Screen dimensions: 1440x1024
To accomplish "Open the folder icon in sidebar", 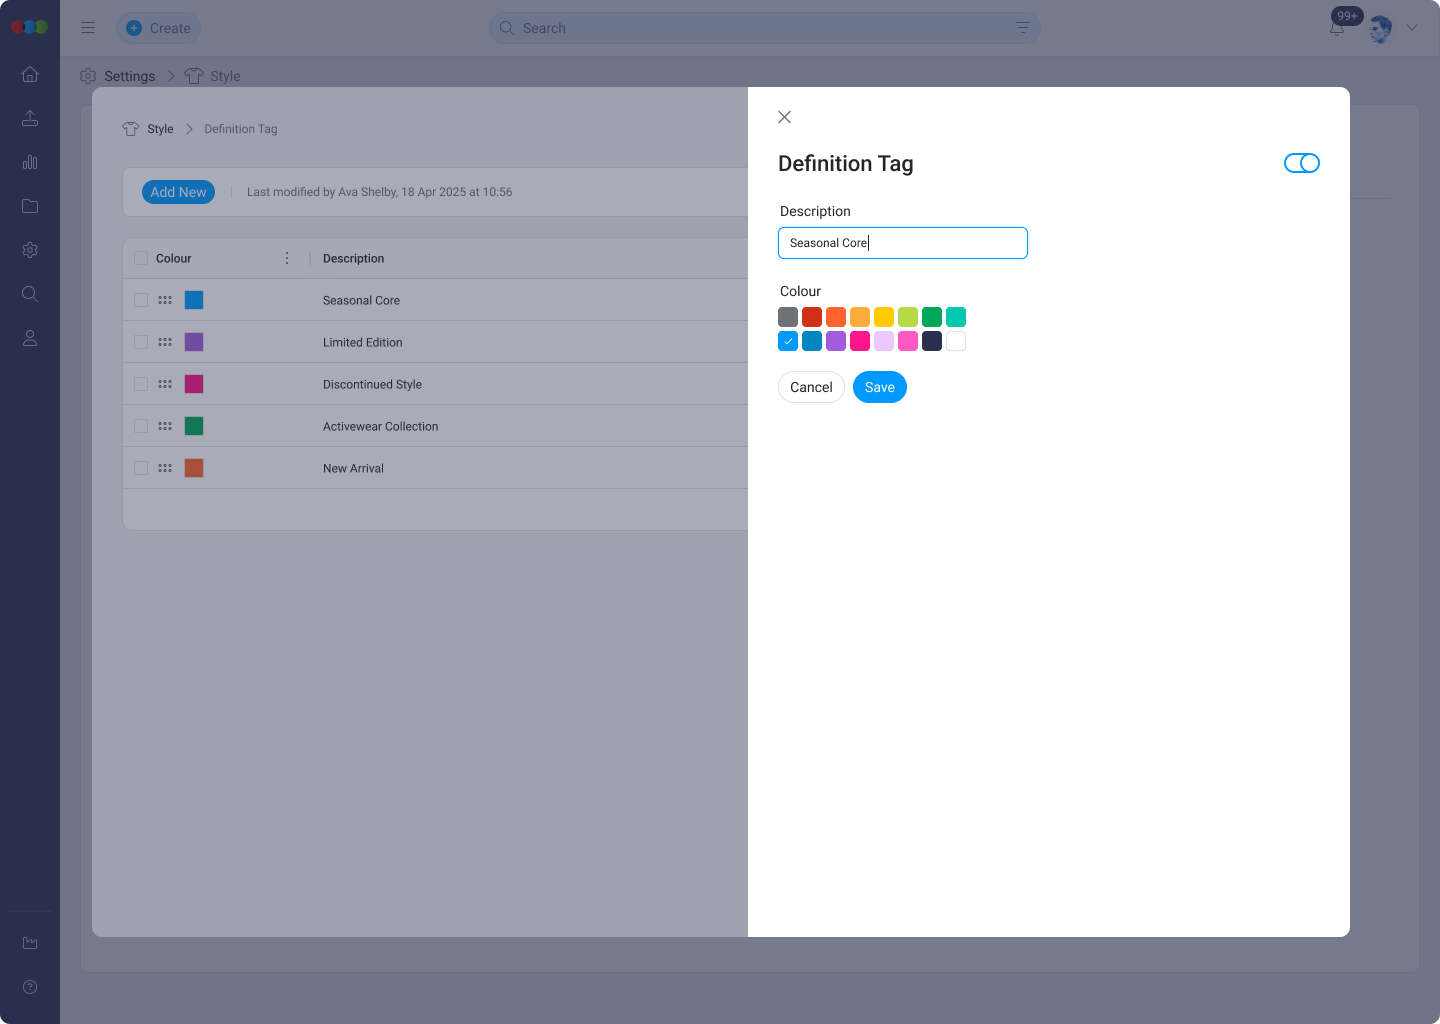I will click(x=30, y=206).
